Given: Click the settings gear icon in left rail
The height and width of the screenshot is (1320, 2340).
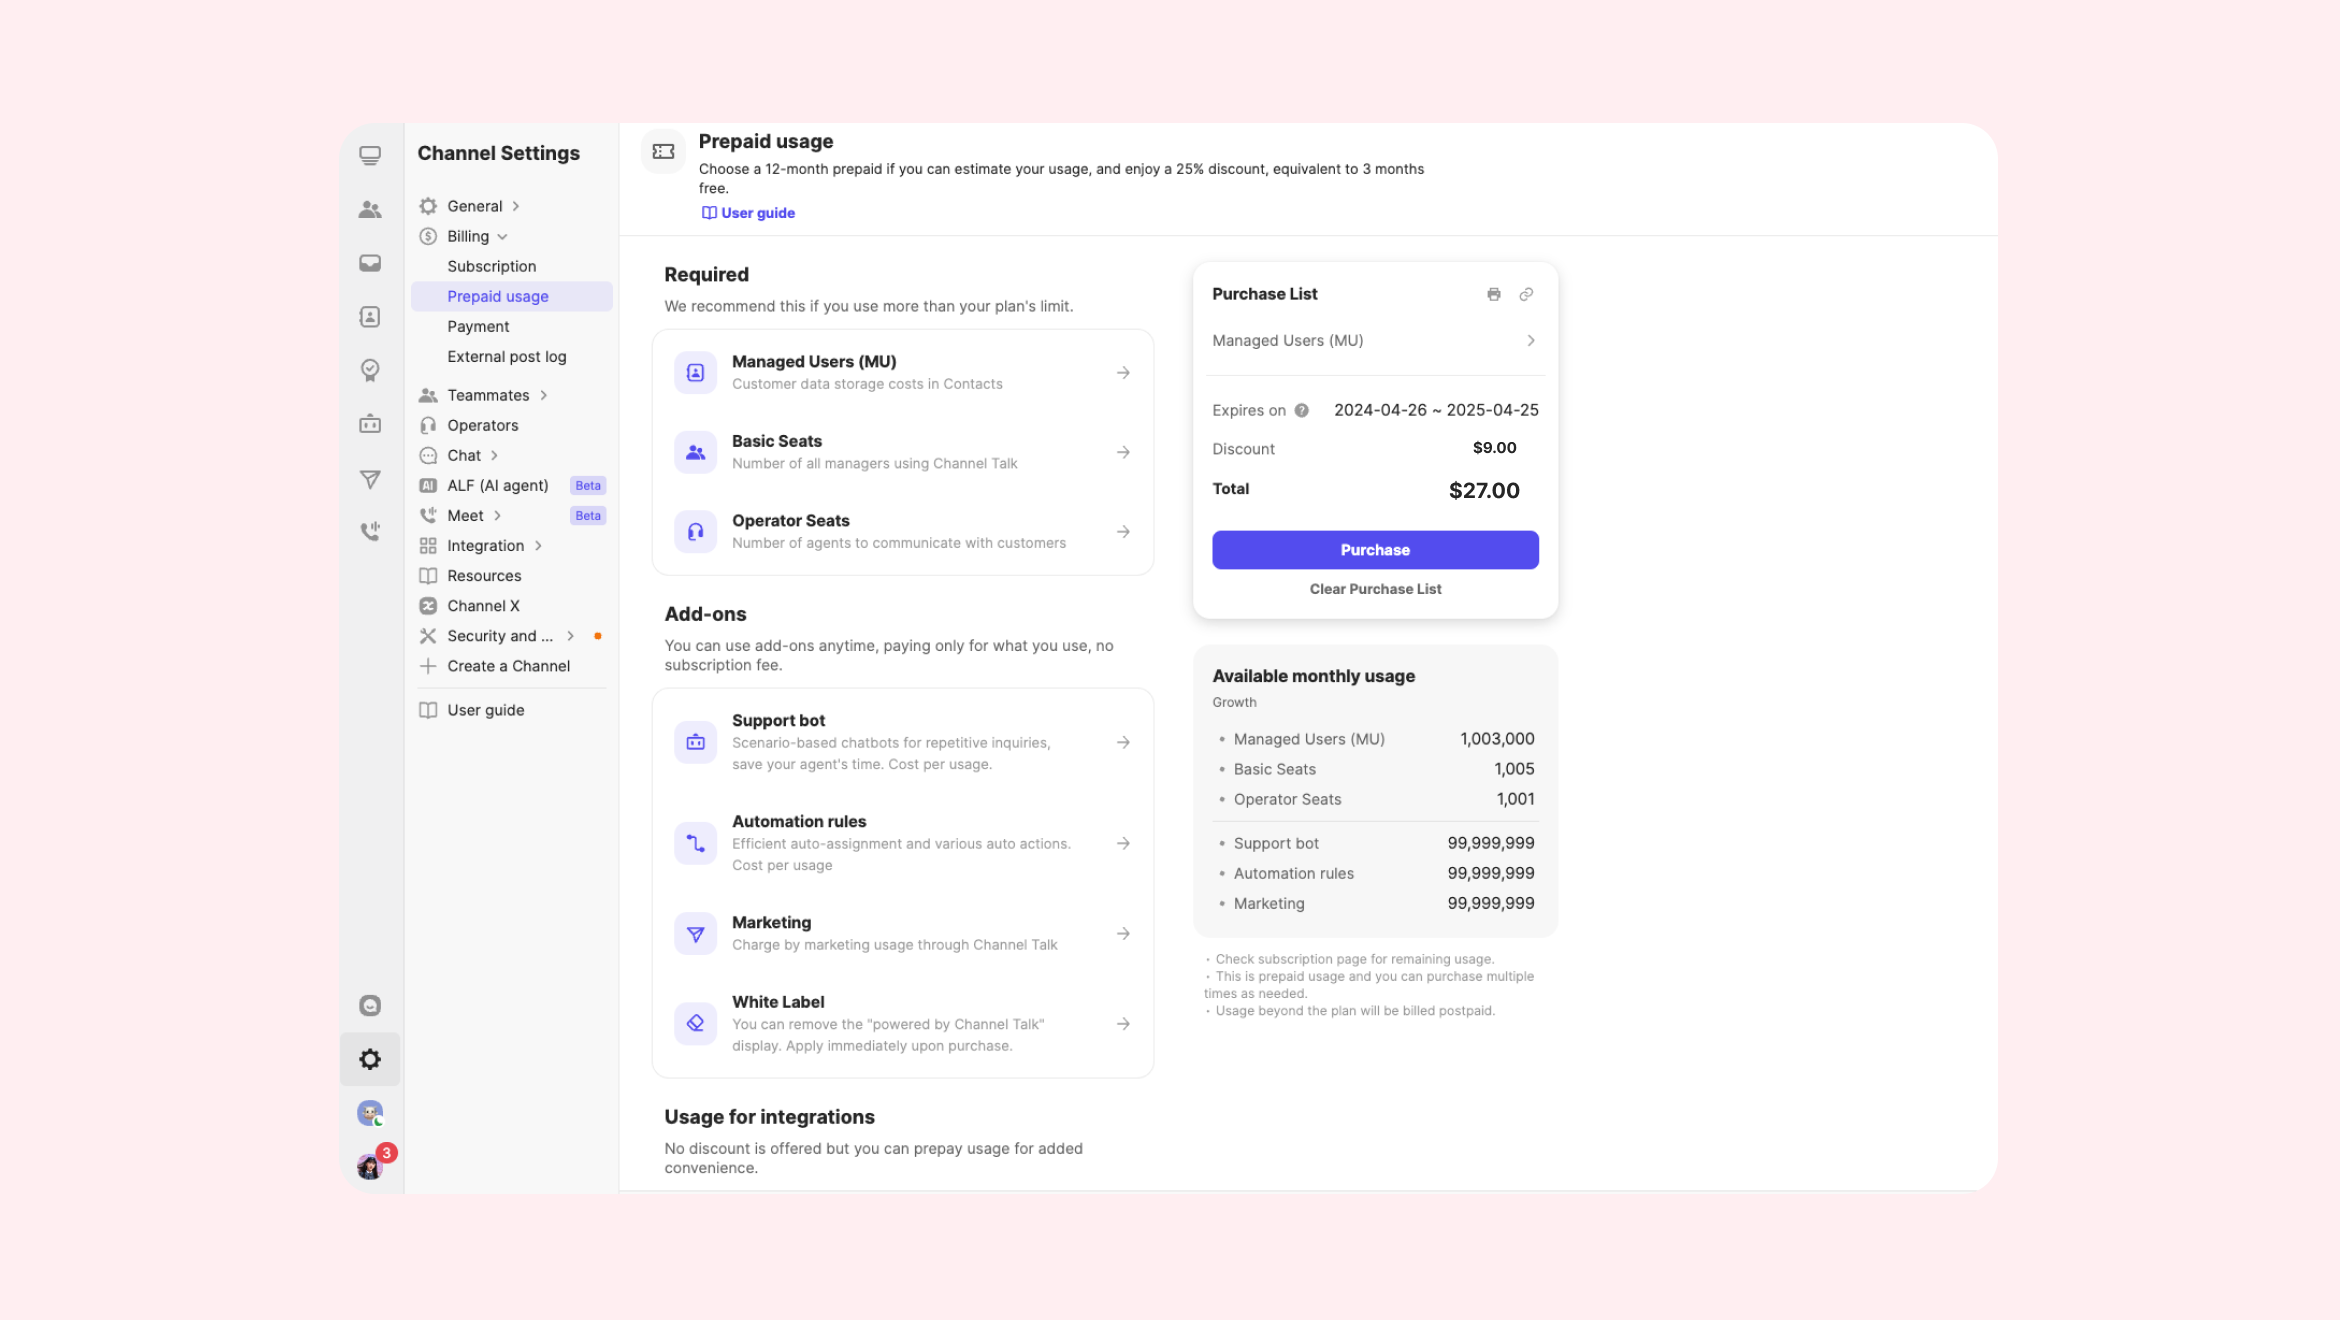Looking at the screenshot, I should (370, 1059).
